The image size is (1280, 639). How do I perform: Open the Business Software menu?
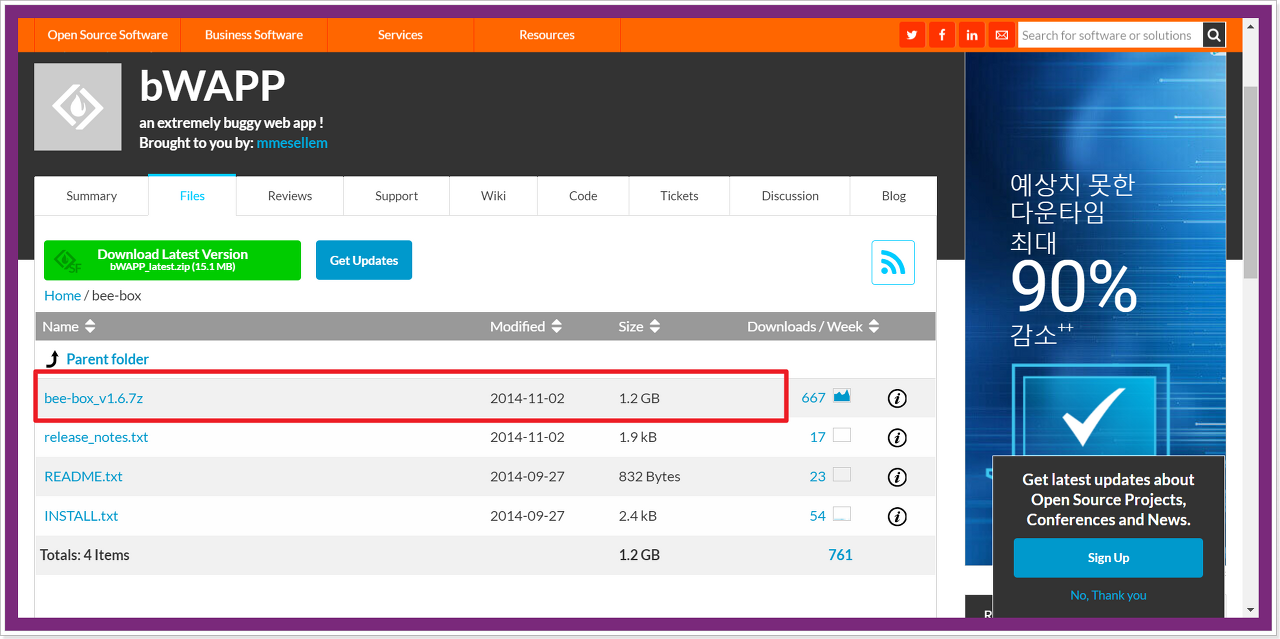point(254,35)
